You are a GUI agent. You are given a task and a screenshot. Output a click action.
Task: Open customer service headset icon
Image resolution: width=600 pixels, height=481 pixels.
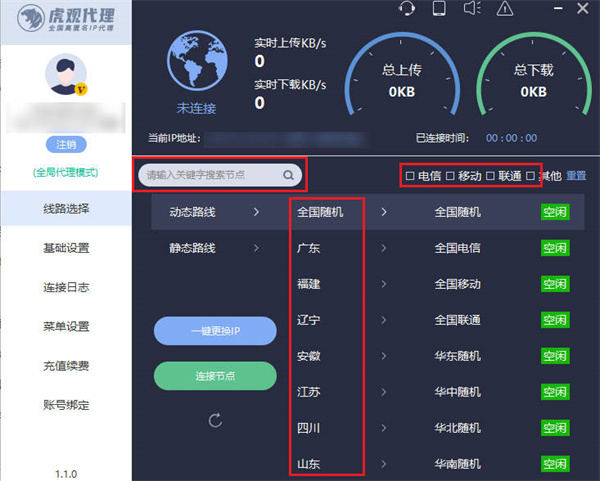[x=406, y=8]
